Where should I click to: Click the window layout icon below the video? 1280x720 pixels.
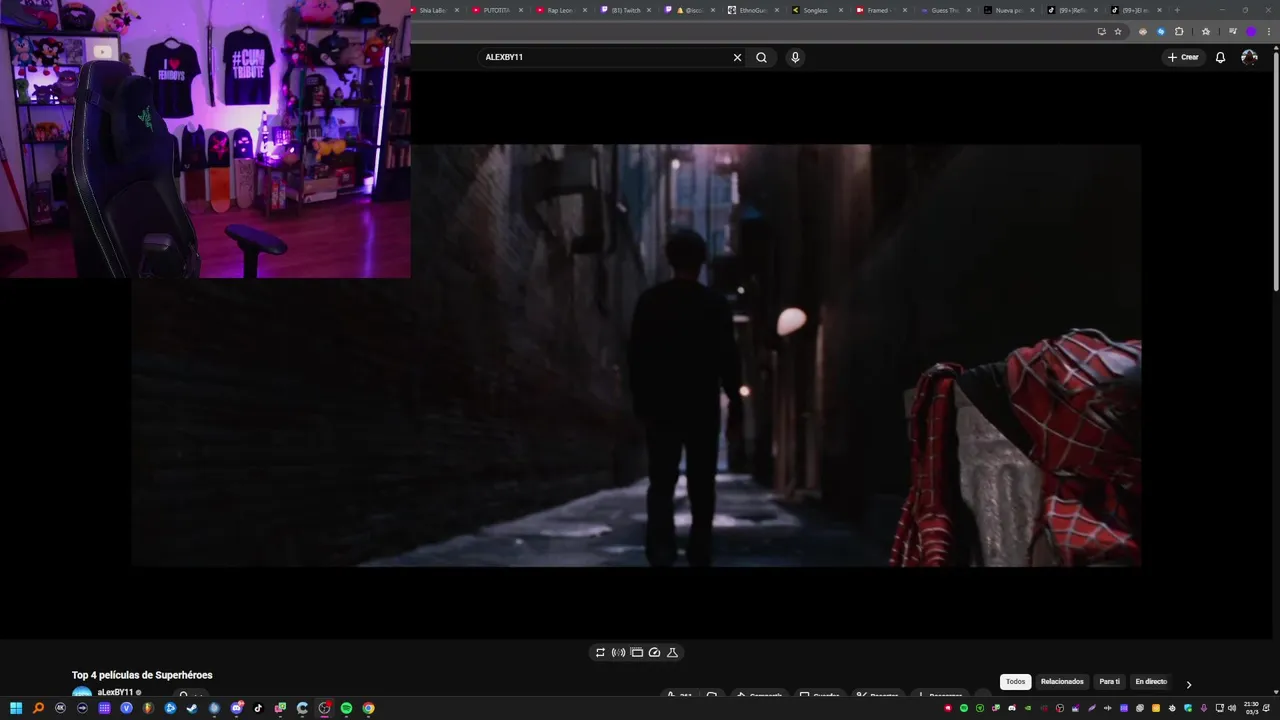pyautogui.click(x=636, y=652)
